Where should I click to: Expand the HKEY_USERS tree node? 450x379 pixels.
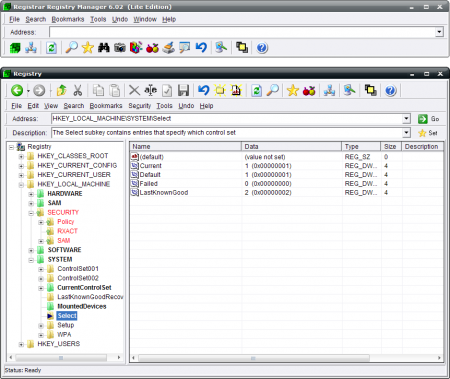(21, 344)
